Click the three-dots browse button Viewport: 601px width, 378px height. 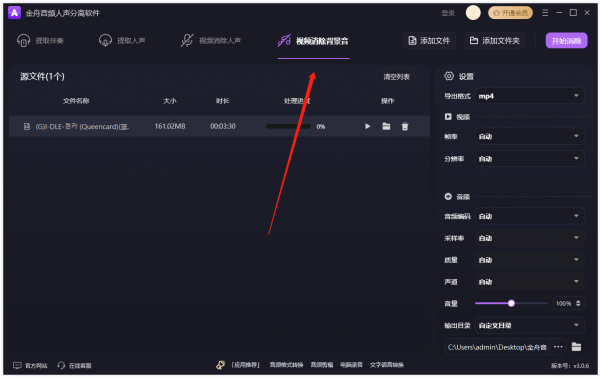[558, 347]
